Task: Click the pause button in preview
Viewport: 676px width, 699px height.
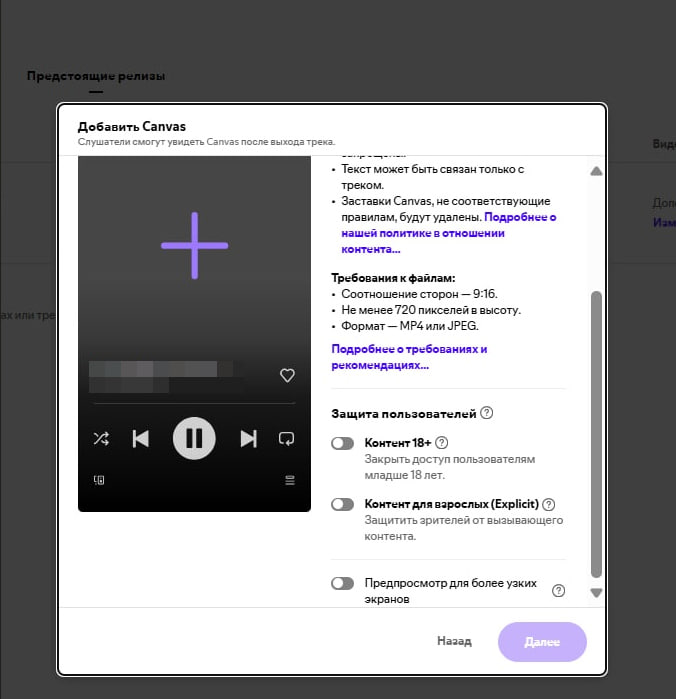Action: (x=194, y=438)
